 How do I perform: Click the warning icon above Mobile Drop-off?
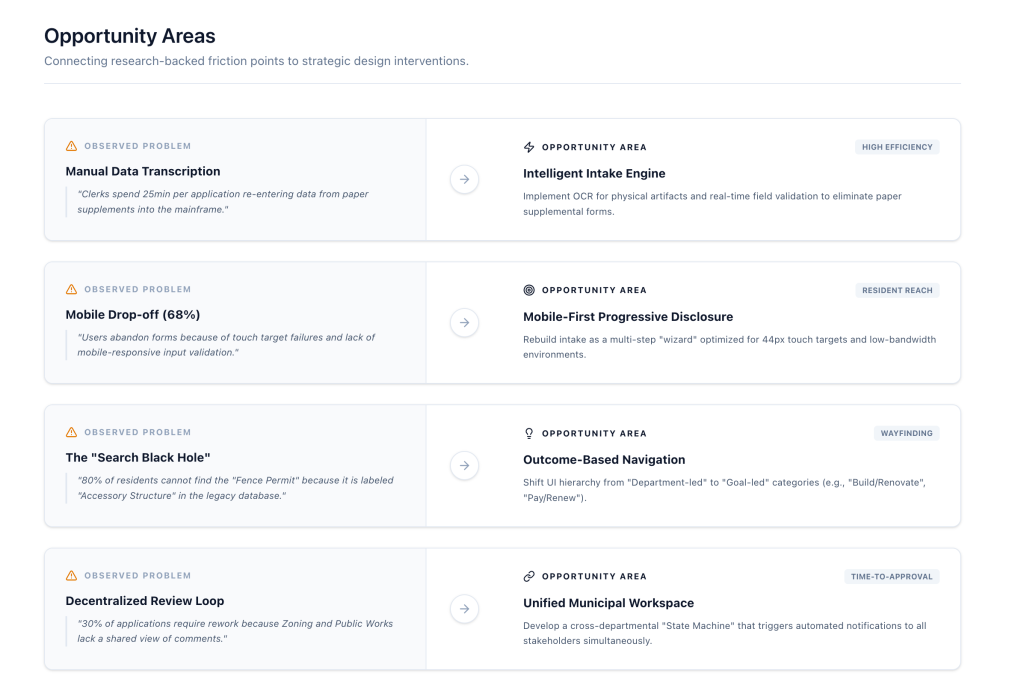click(x=71, y=289)
